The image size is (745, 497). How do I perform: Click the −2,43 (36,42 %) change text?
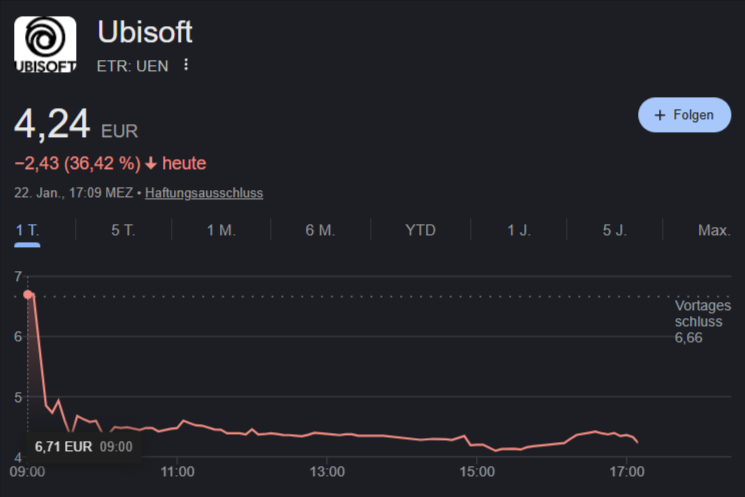click(x=77, y=163)
